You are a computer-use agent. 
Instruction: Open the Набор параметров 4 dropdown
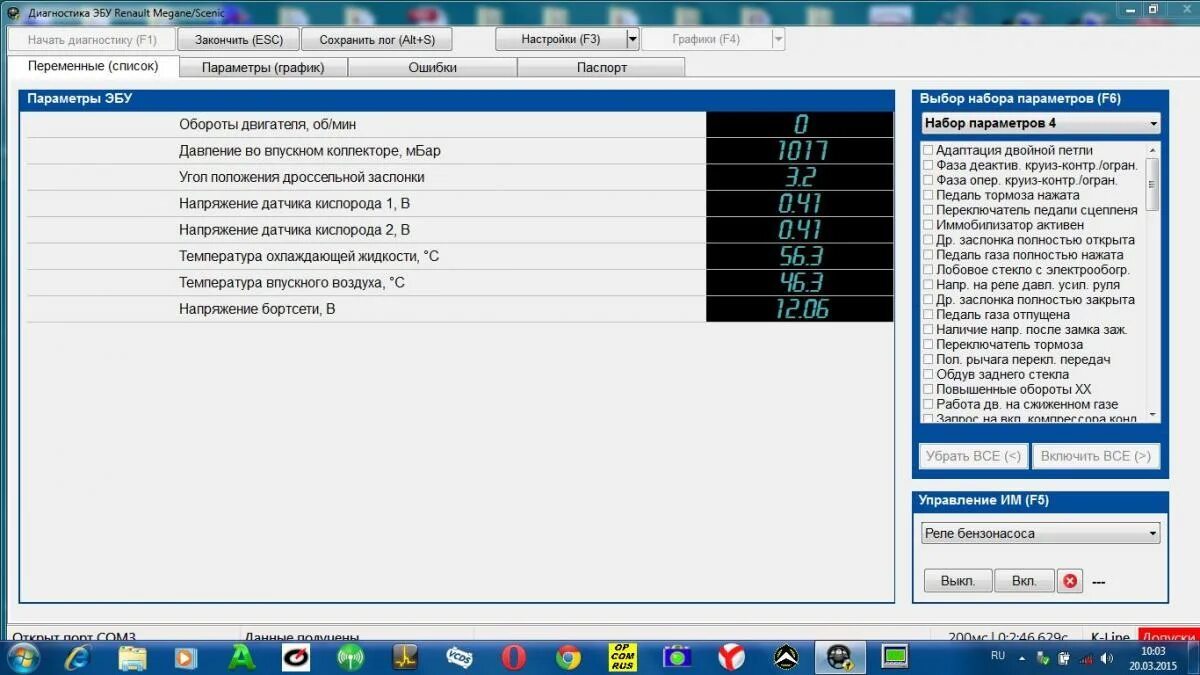[1040, 123]
